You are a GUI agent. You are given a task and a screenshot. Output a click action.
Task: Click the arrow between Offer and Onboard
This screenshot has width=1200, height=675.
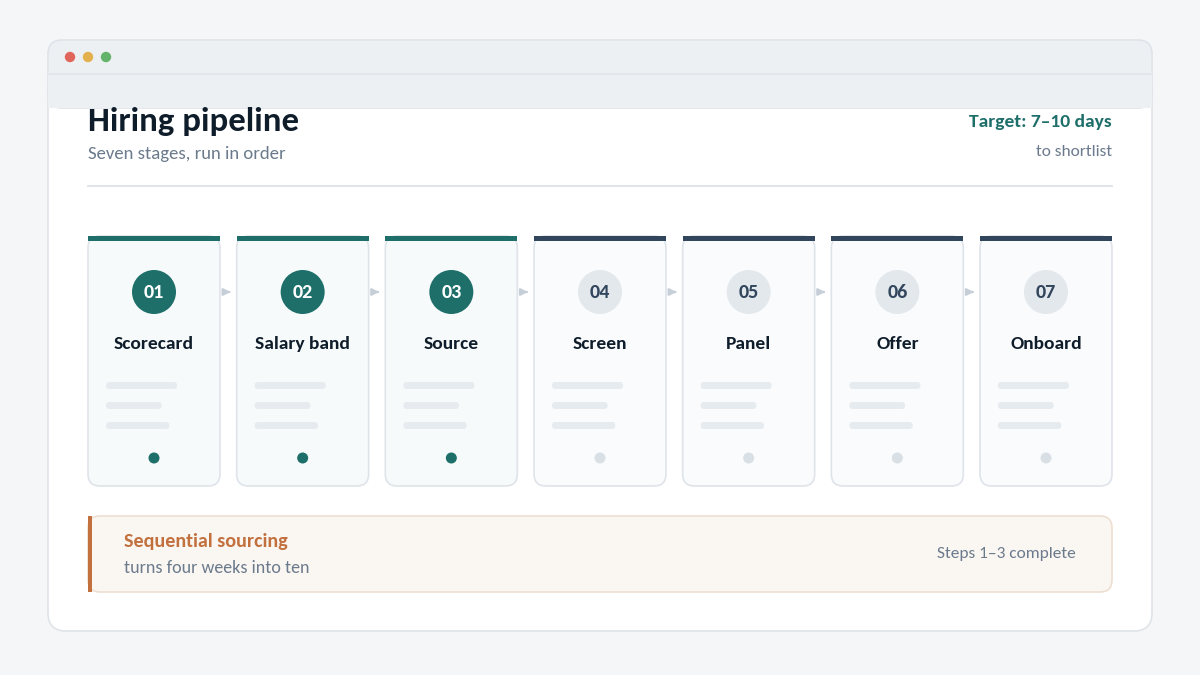(x=970, y=292)
